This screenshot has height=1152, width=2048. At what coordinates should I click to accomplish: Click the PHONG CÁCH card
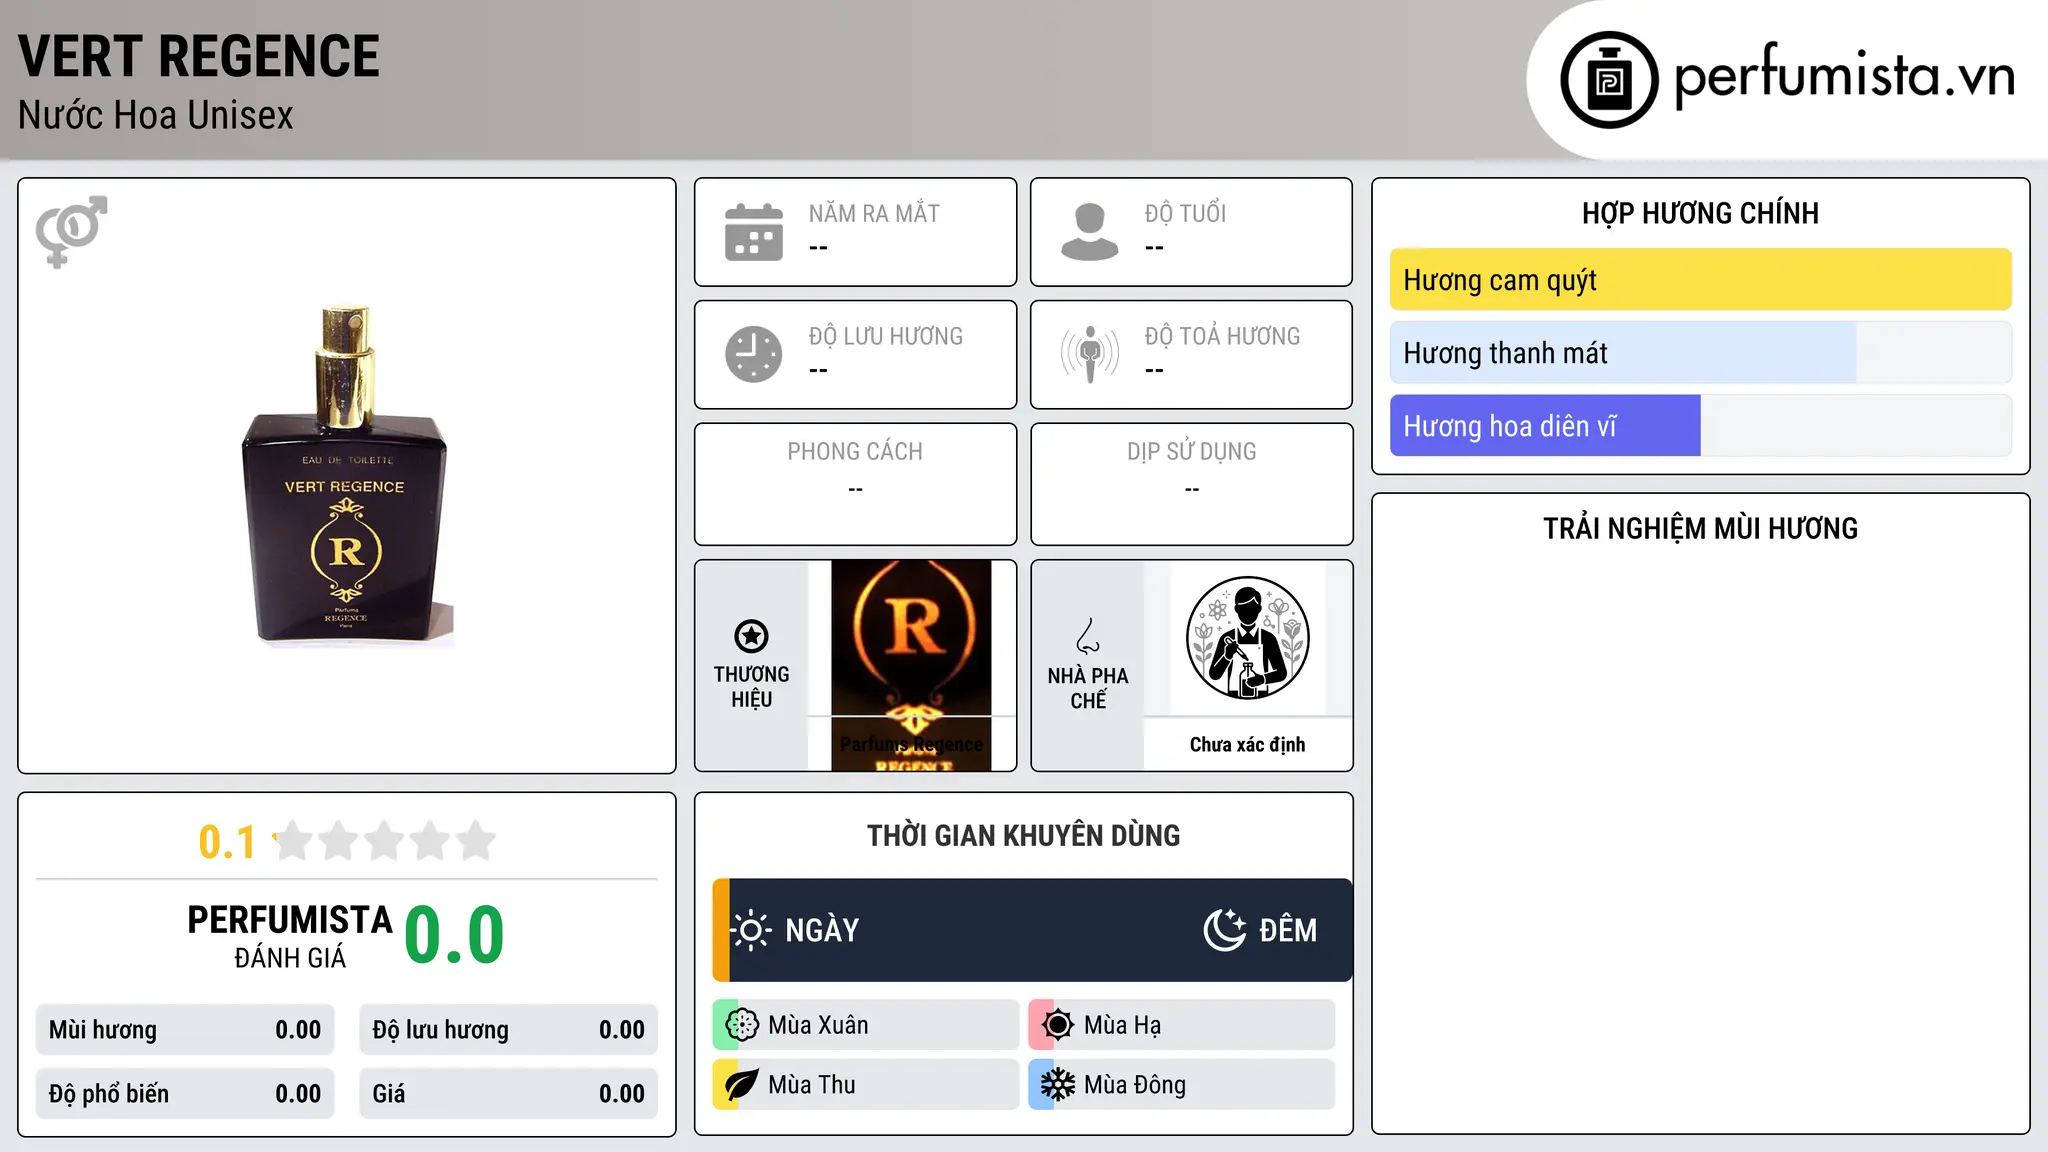855,484
